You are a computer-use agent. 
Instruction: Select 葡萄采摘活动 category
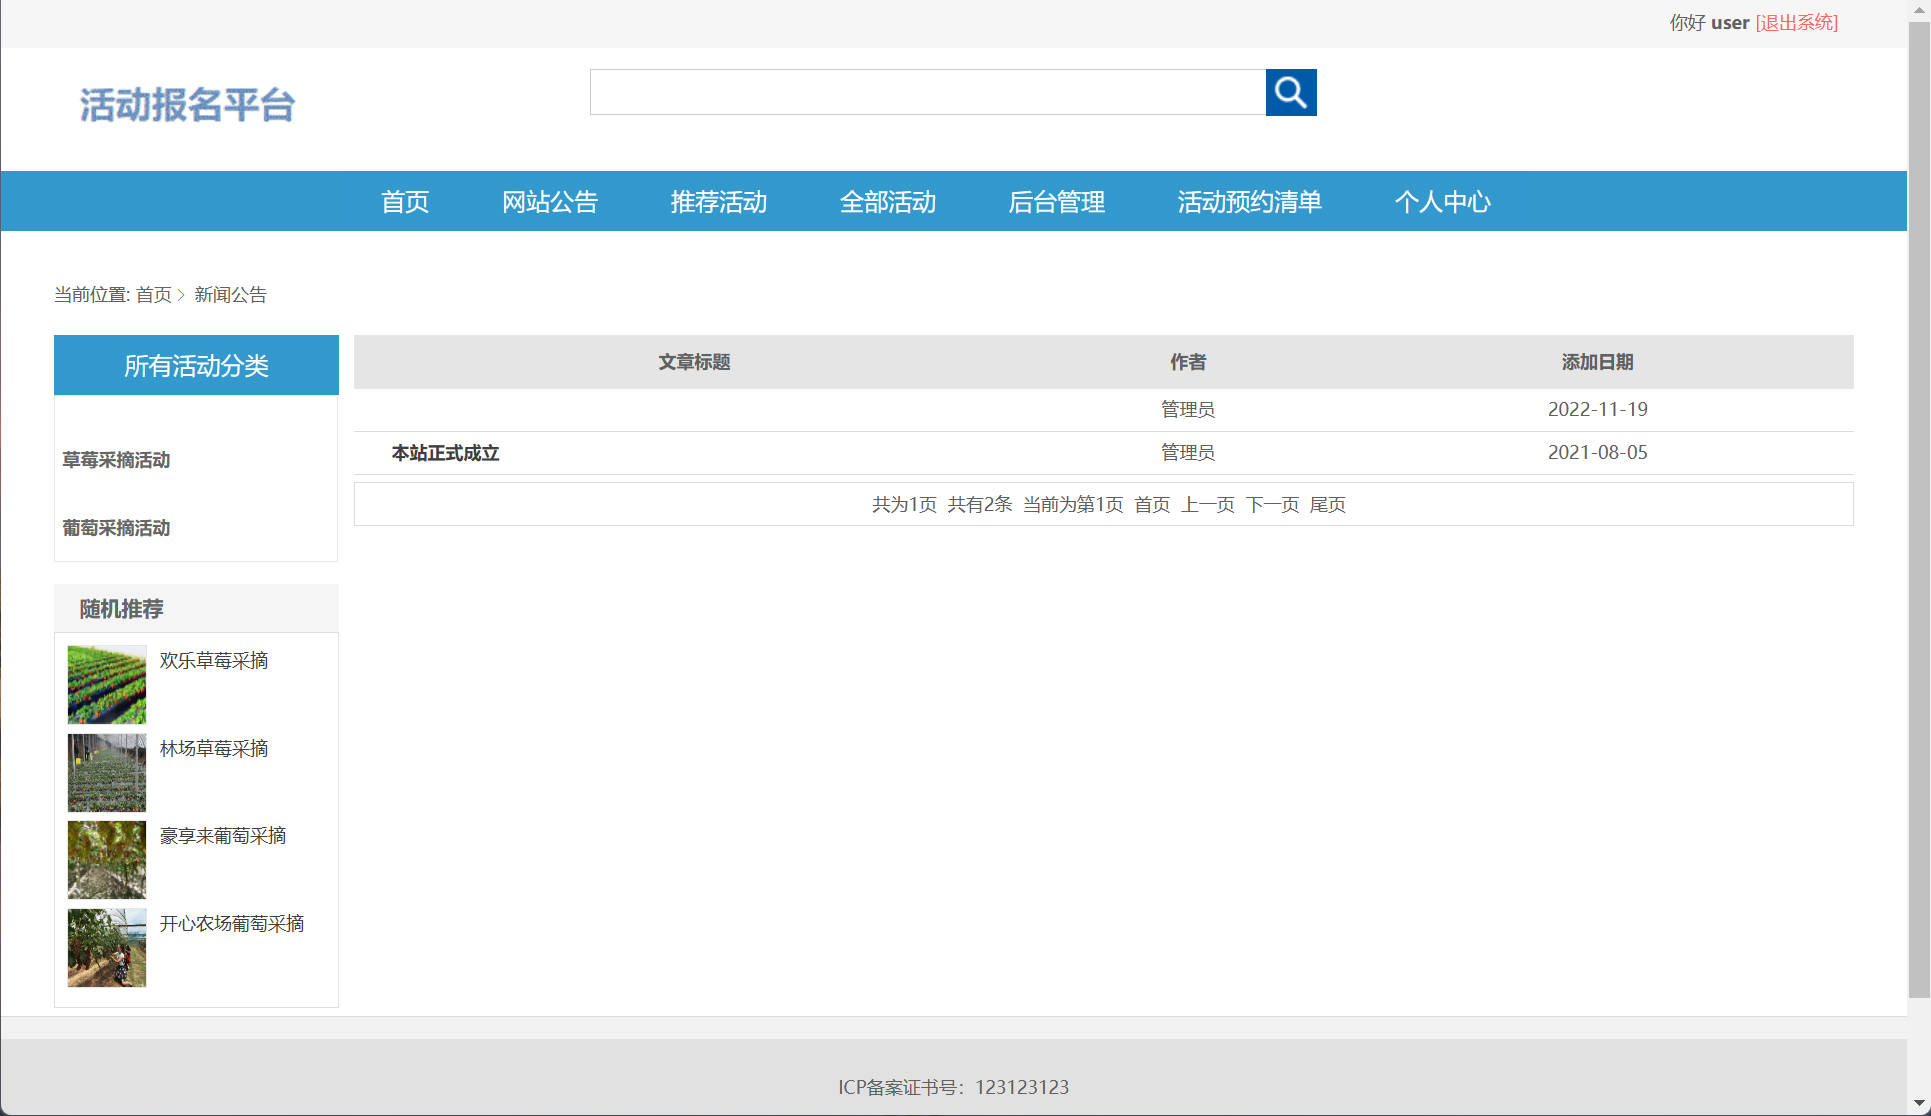[116, 528]
